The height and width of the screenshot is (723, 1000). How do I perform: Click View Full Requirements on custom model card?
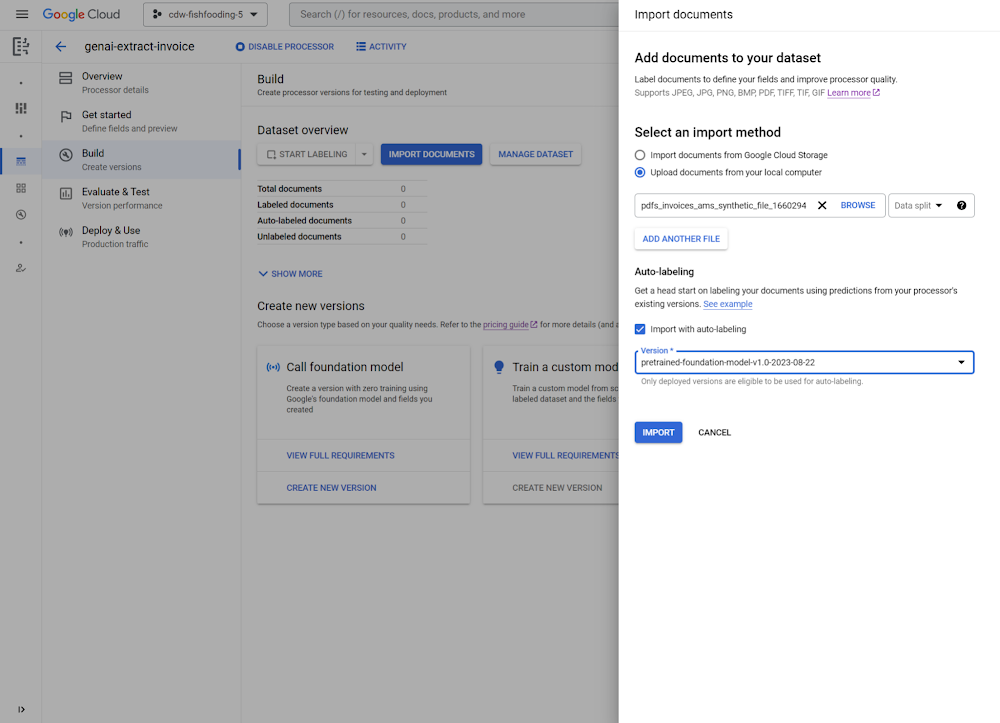point(565,455)
